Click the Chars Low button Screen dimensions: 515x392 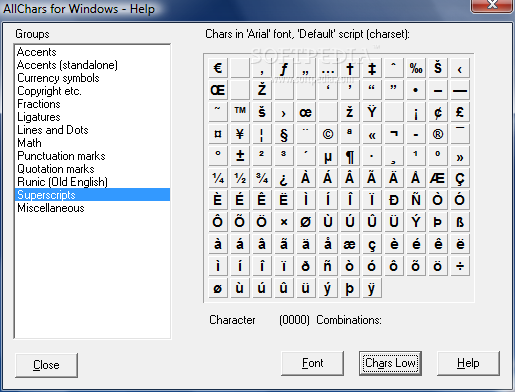(390, 363)
